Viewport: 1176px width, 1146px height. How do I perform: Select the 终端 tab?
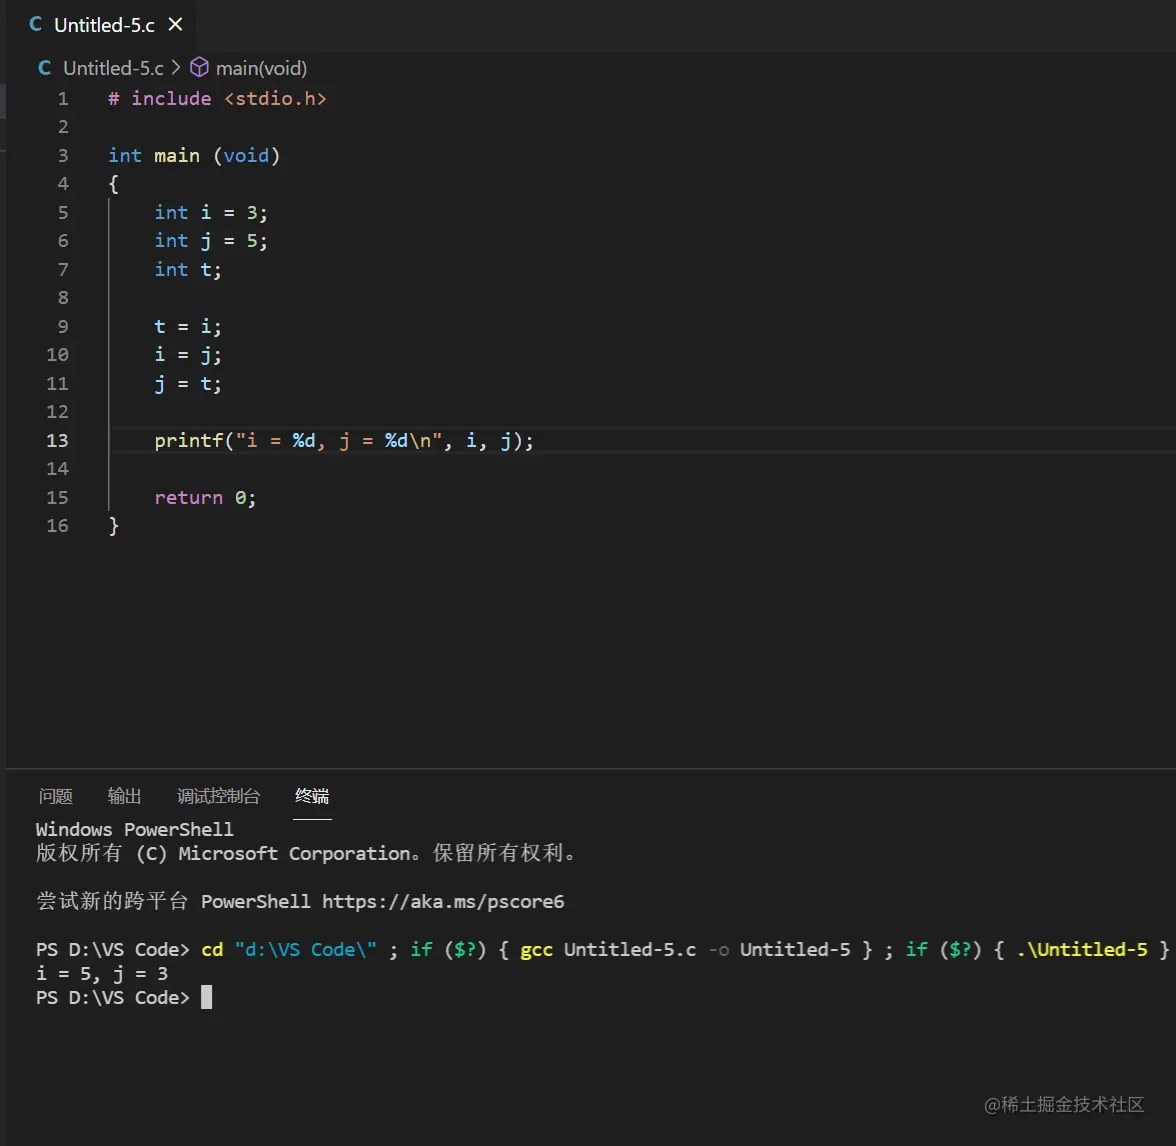311,796
